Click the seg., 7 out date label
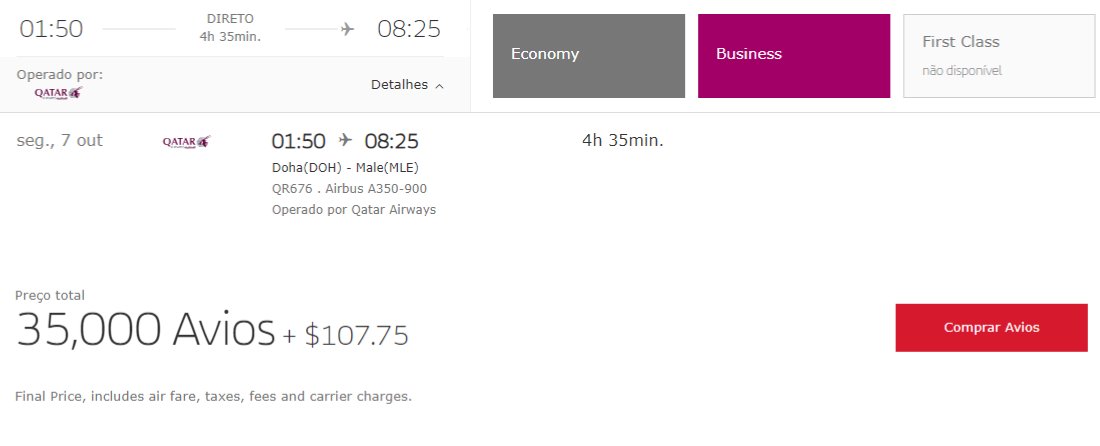This screenshot has height=446, width=1100. (x=60, y=140)
